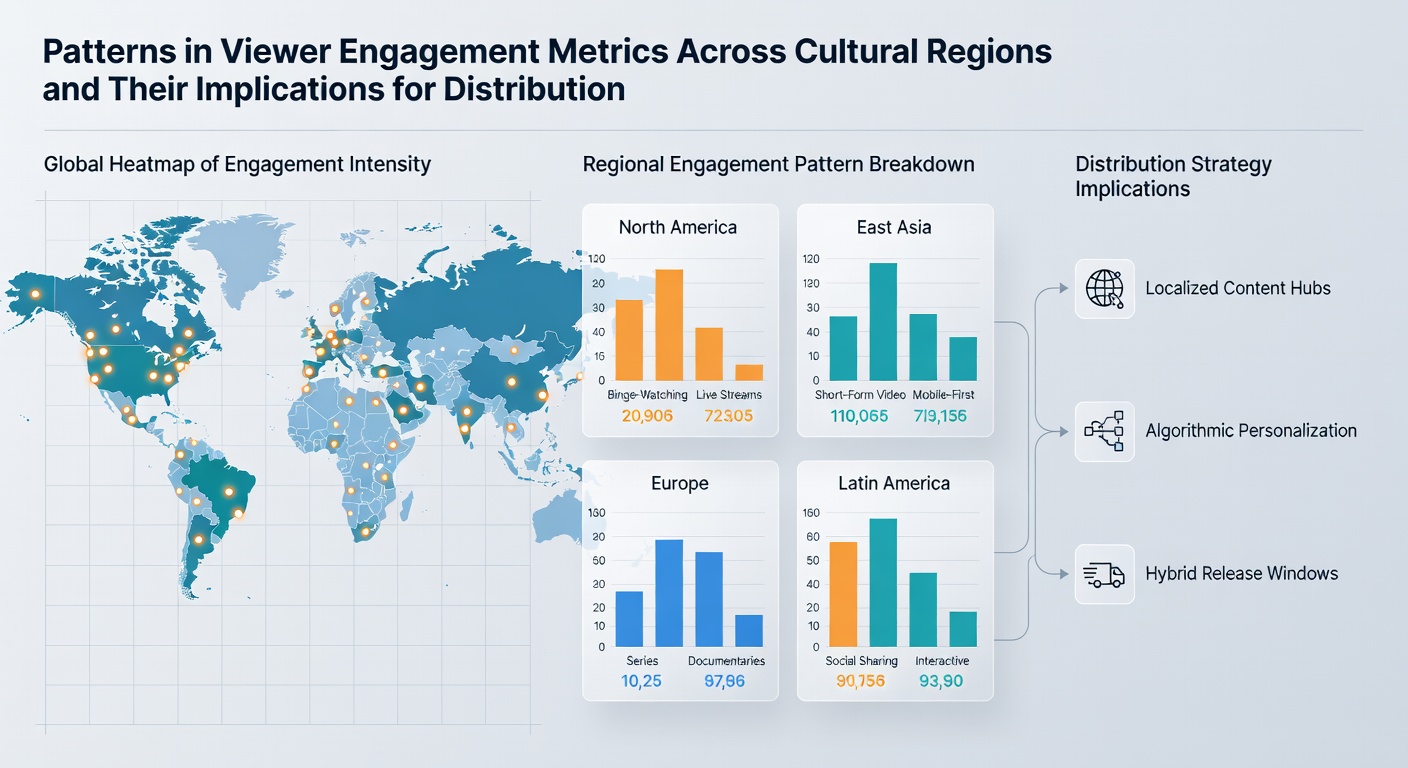Click the Documentaries axis label
The width and height of the screenshot is (1408, 768).
pyautogui.click(x=727, y=661)
